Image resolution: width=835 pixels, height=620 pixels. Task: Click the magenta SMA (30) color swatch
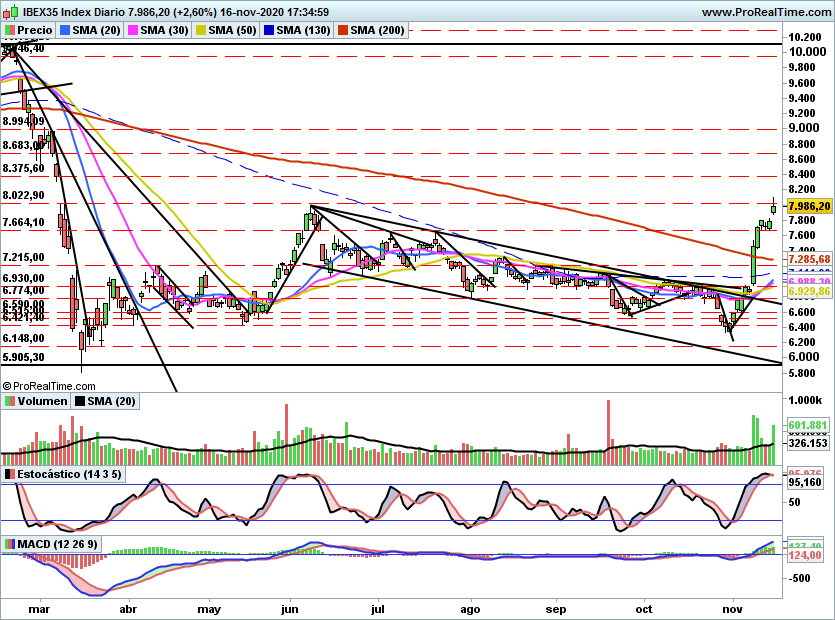(x=134, y=30)
